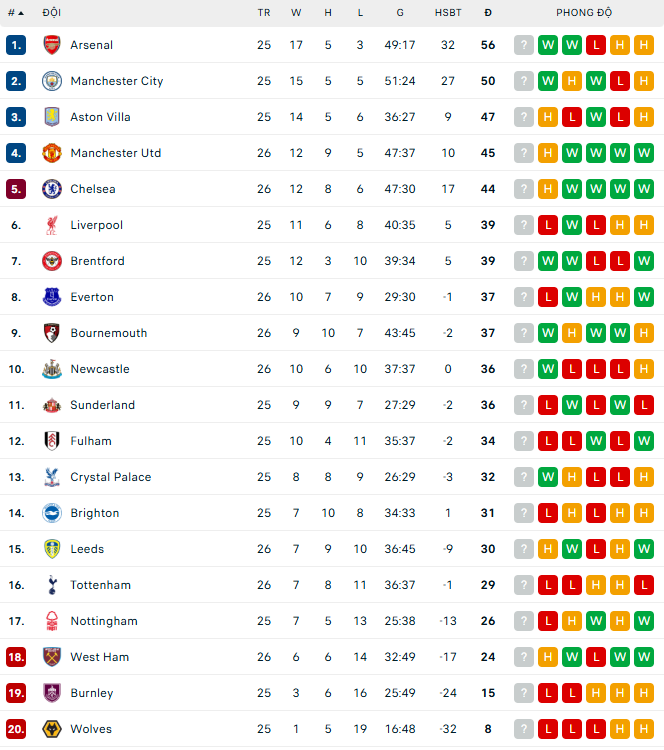Click Arsenal's red L form badge

596,45
